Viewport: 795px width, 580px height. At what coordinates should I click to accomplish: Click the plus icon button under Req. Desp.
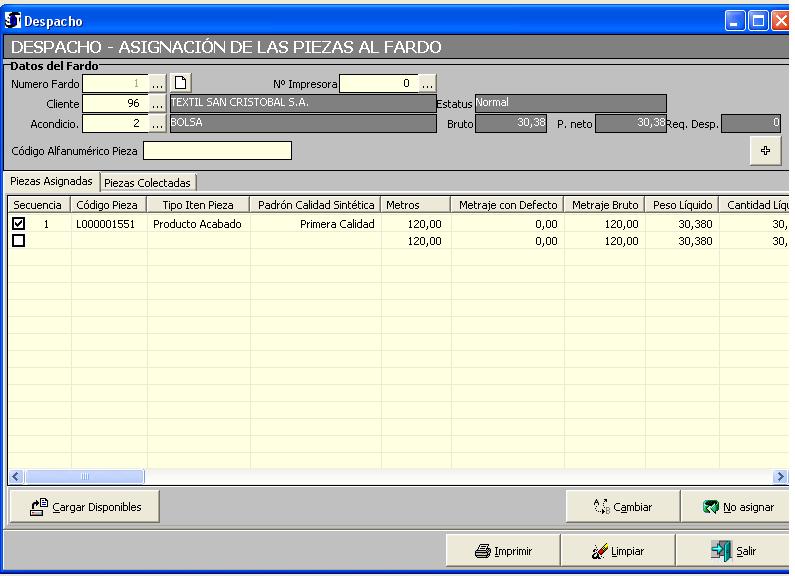[765, 150]
